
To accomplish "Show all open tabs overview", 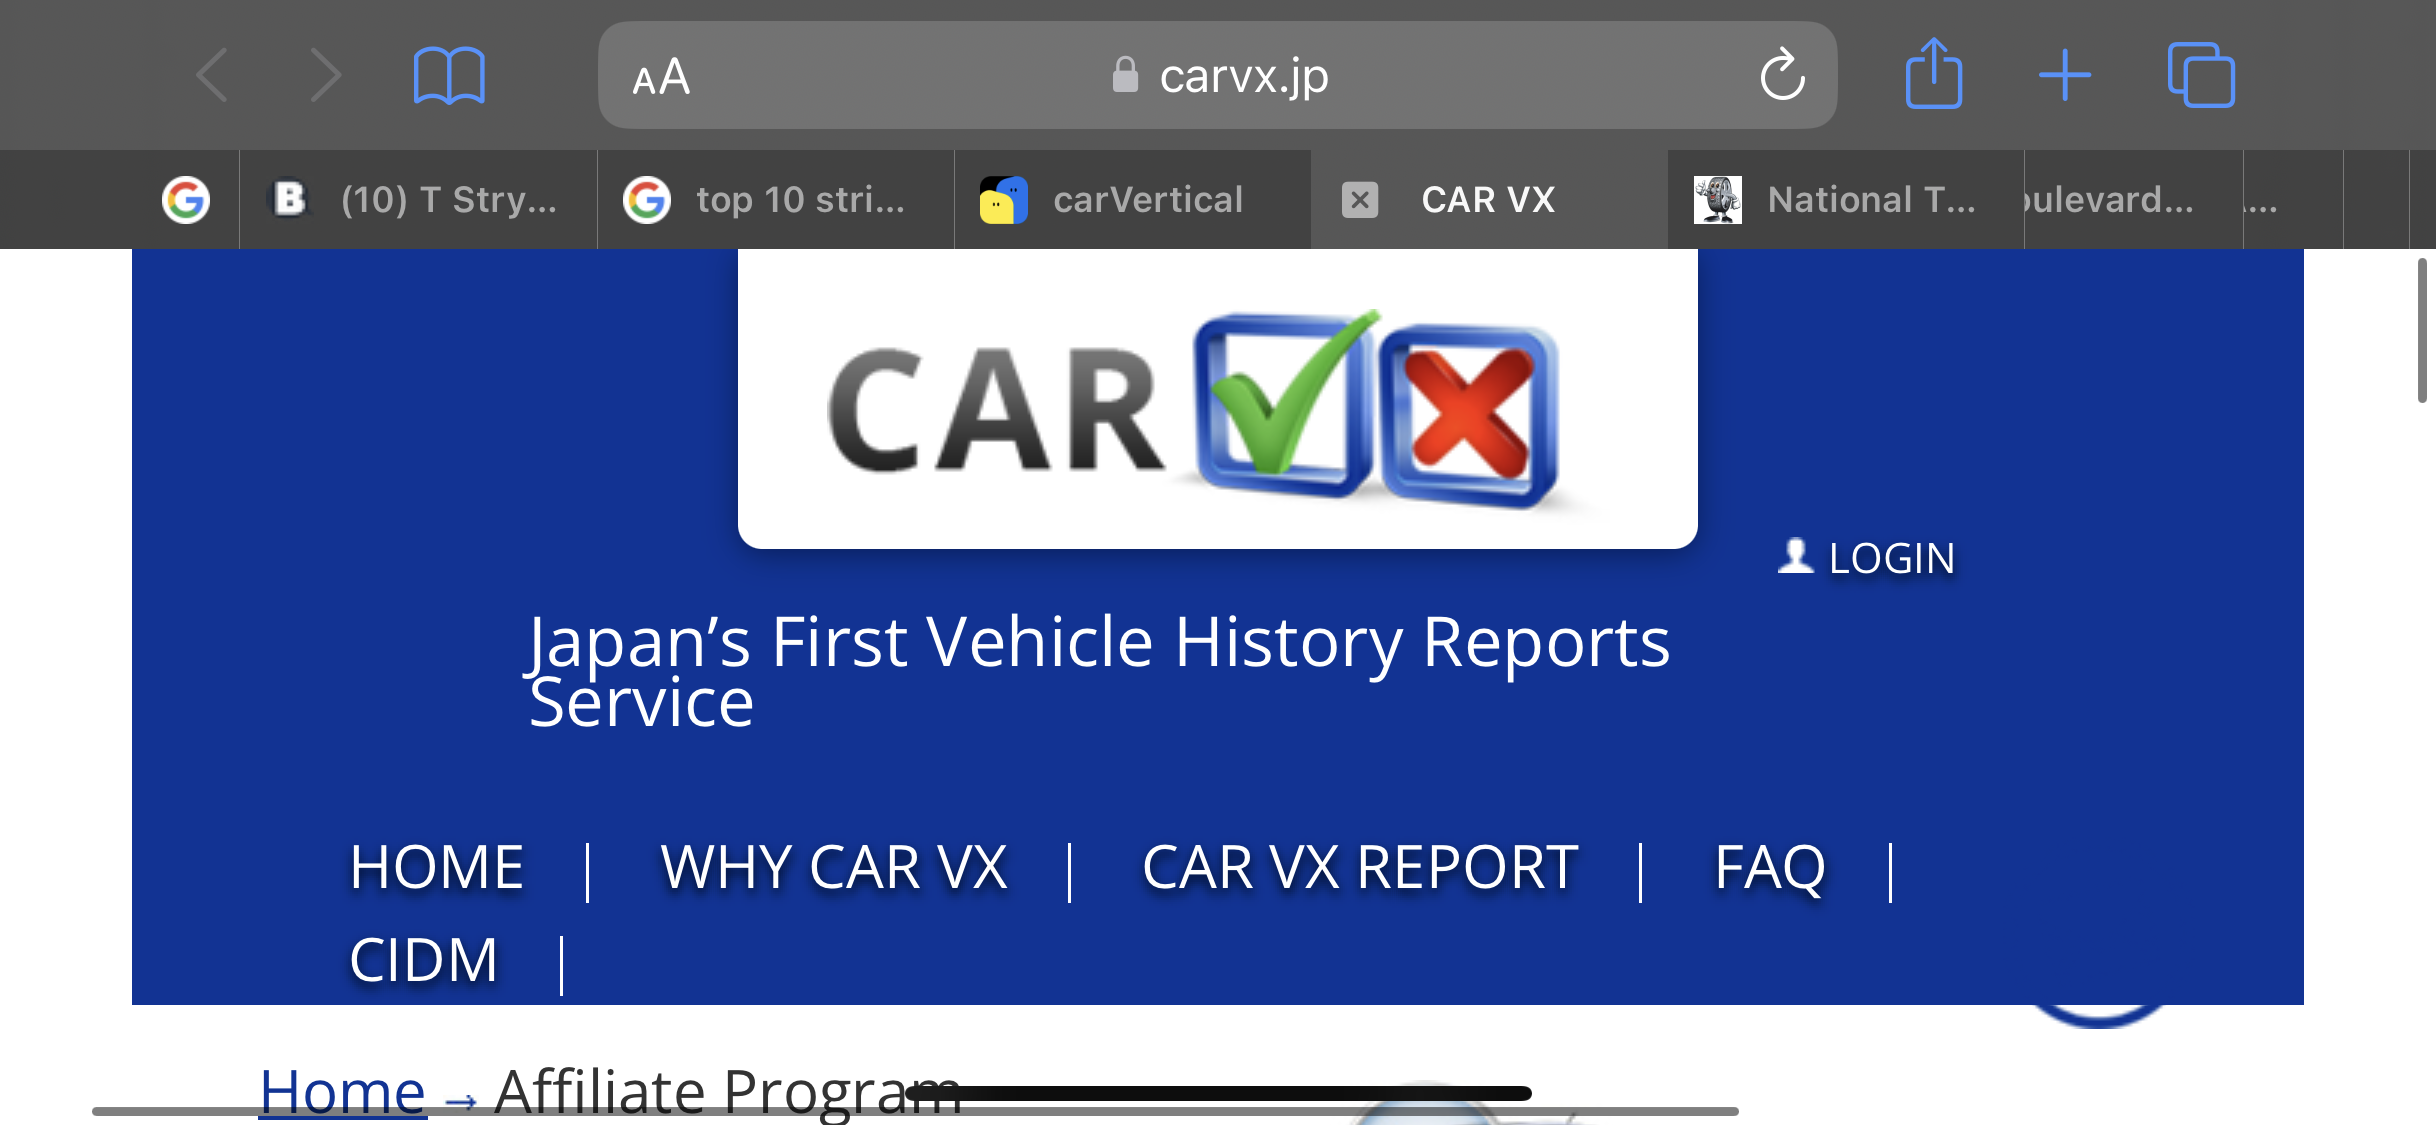I will click(x=2201, y=75).
